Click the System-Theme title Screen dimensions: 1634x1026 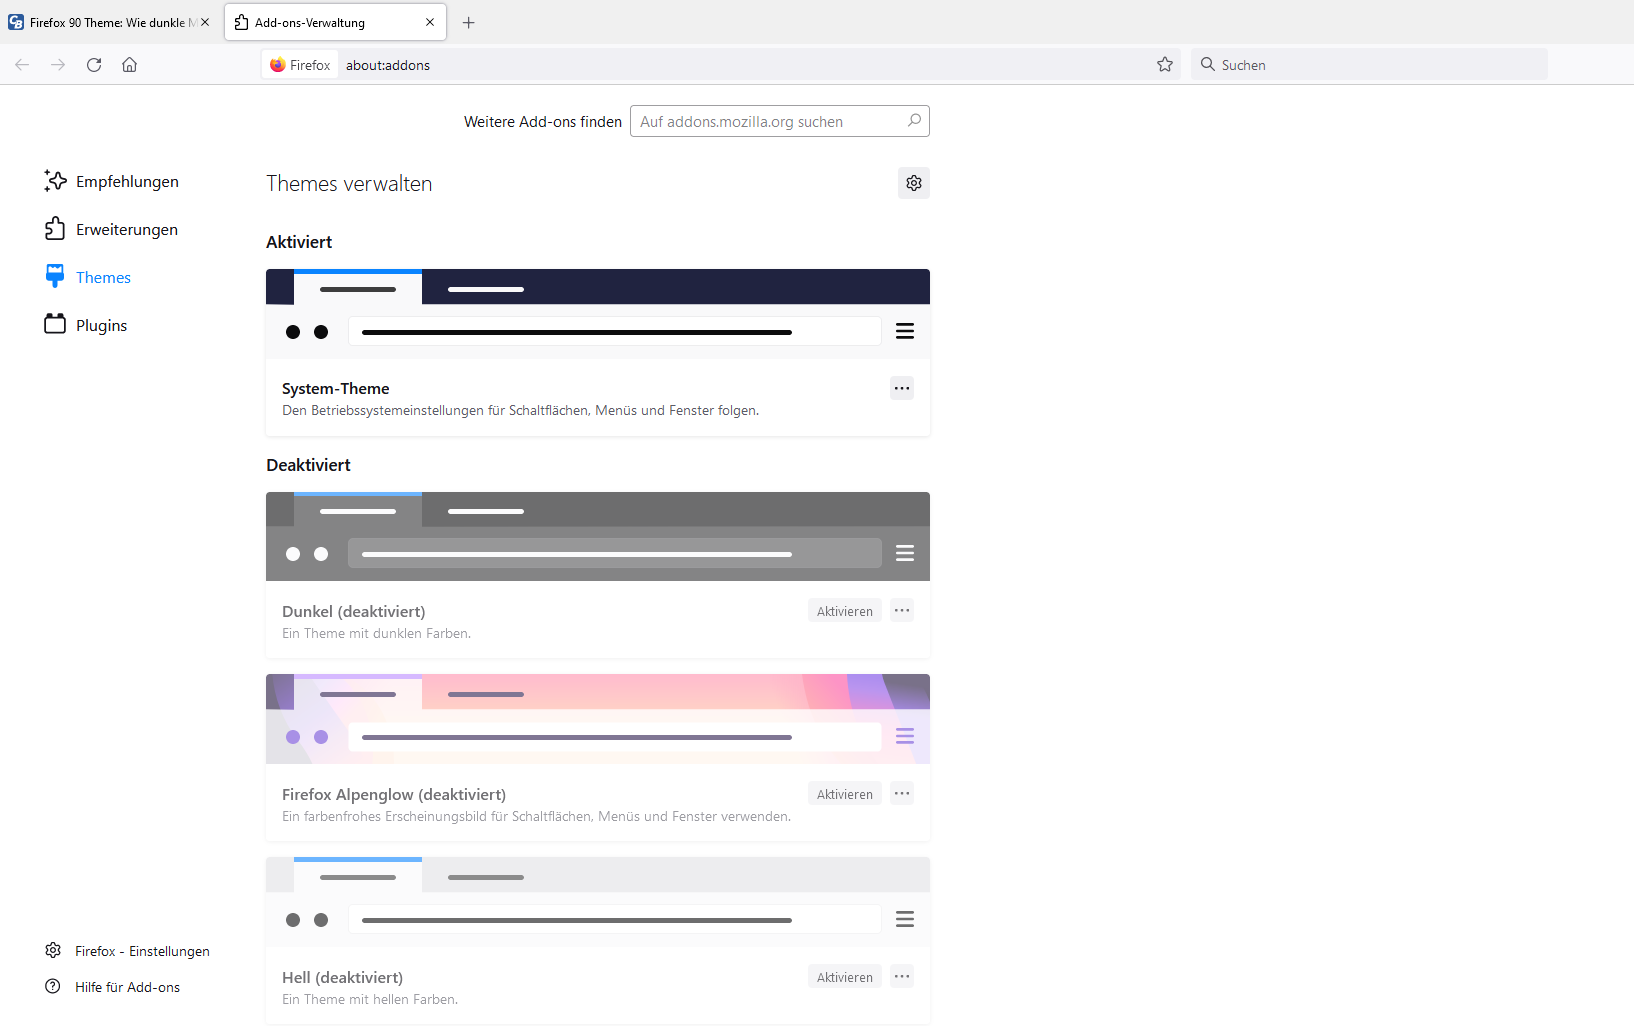(x=336, y=389)
